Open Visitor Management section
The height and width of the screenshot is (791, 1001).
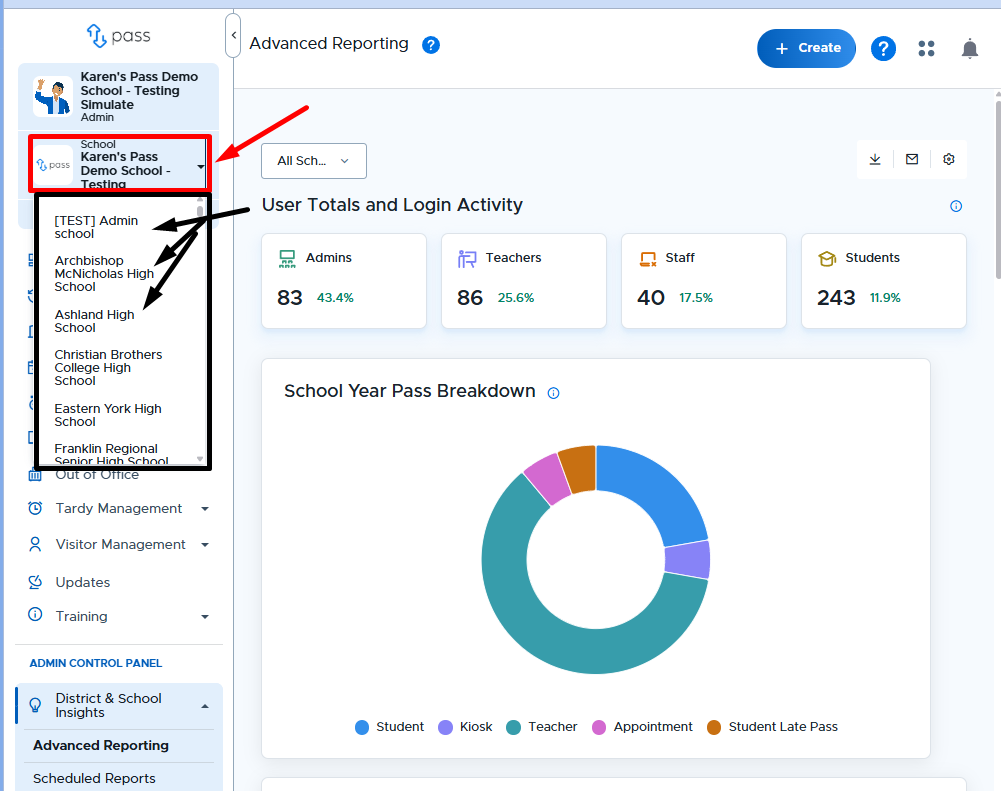tap(121, 544)
